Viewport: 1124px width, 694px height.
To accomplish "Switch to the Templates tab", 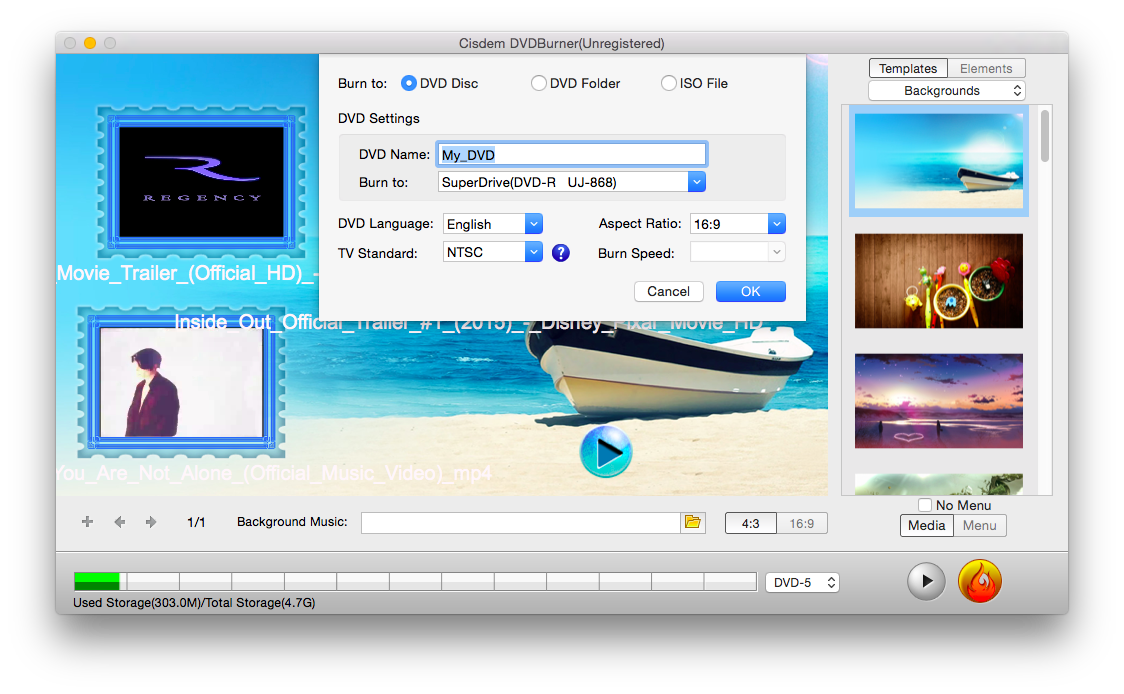I will [x=908, y=68].
